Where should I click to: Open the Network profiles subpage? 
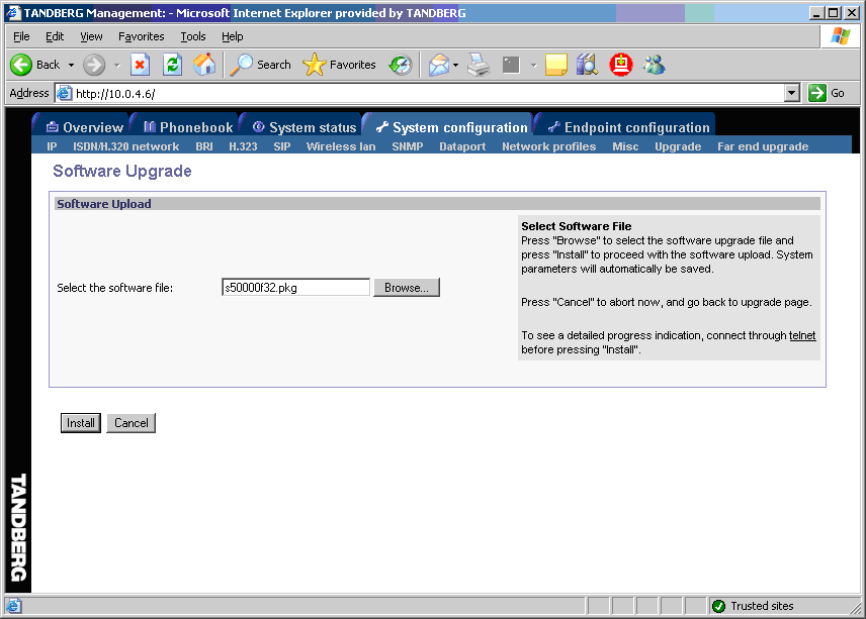pos(549,146)
